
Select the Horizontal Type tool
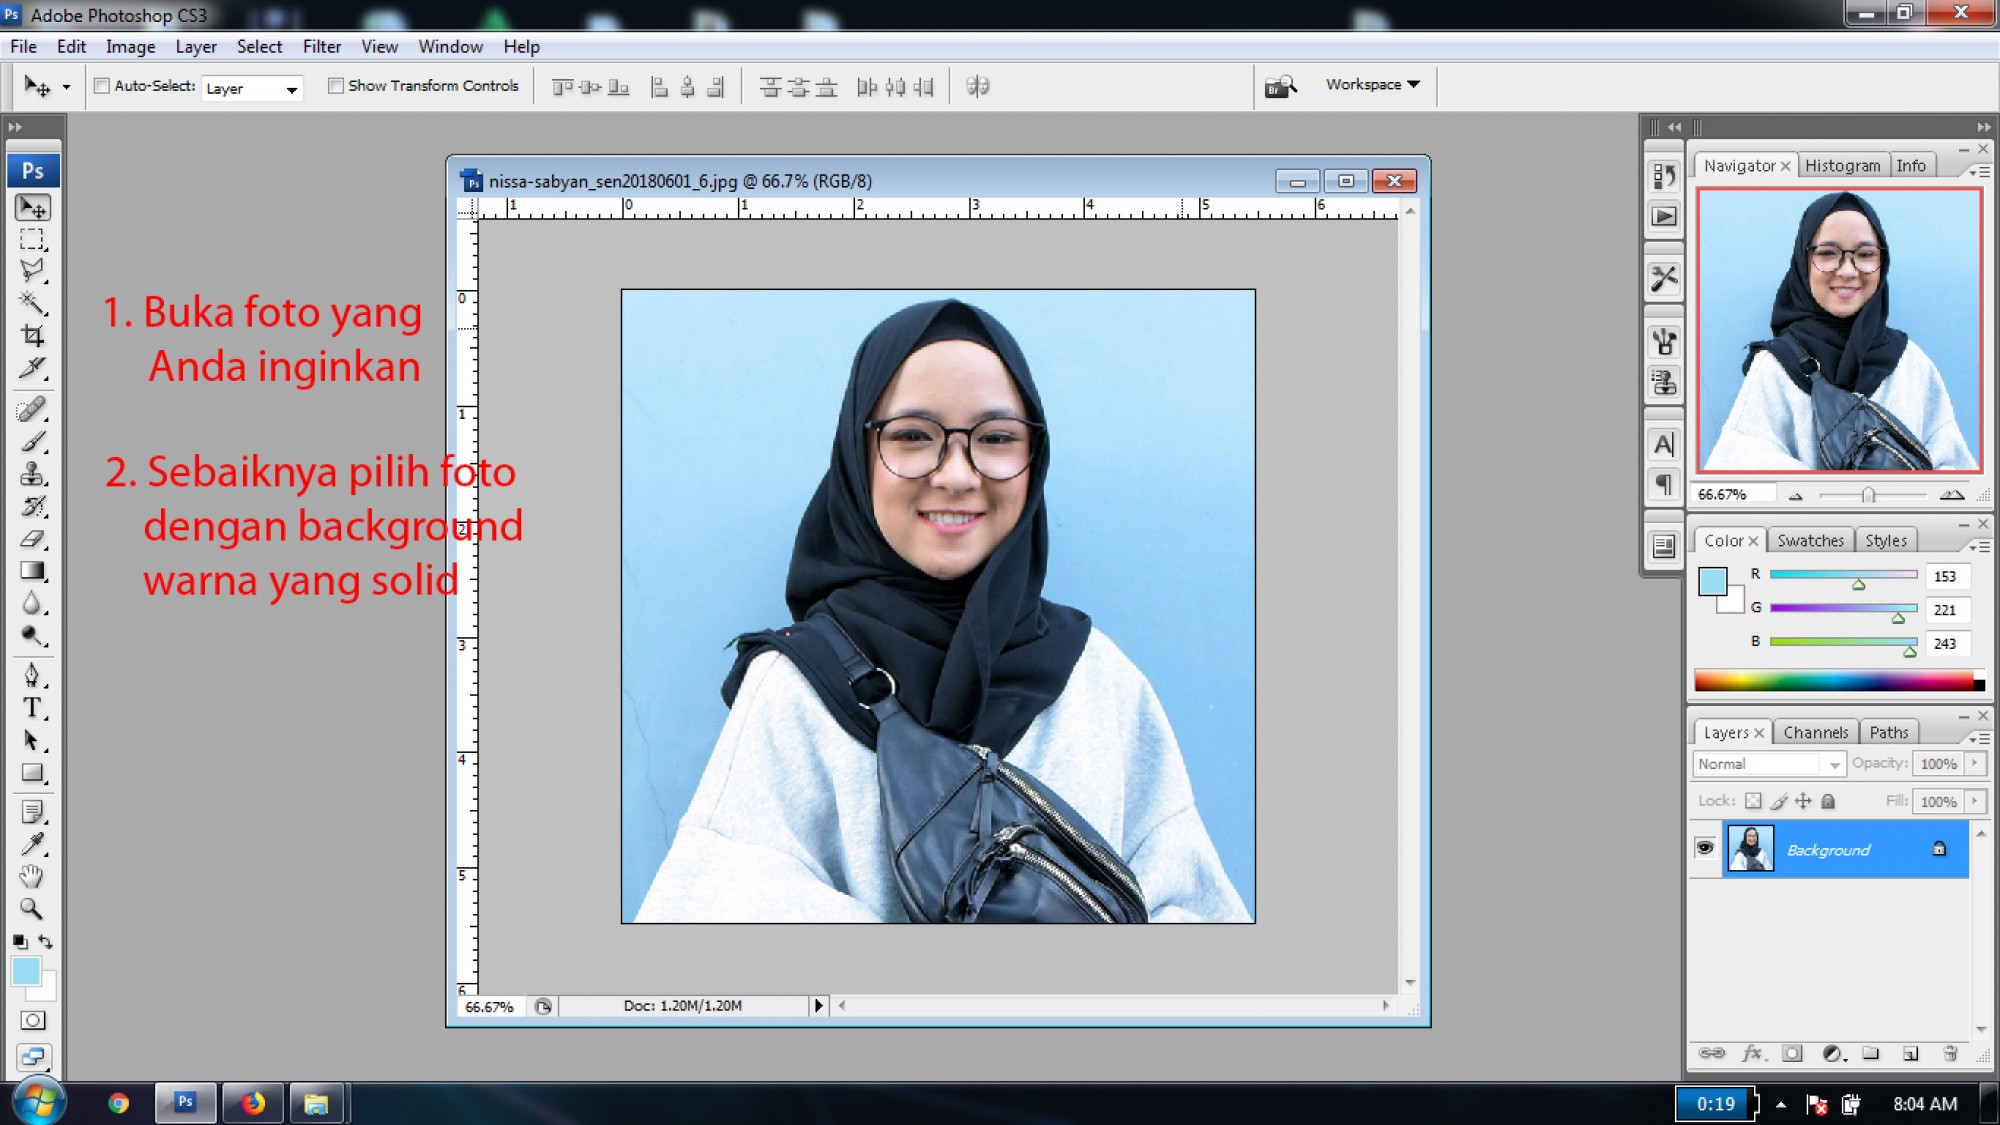pyautogui.click(x=32, y=708)
